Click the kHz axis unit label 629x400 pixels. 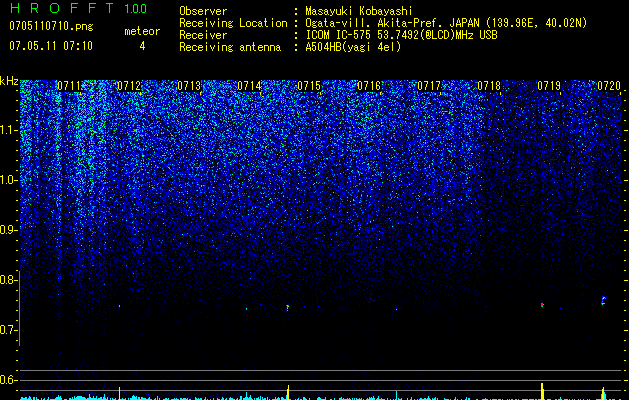[9, 82]
